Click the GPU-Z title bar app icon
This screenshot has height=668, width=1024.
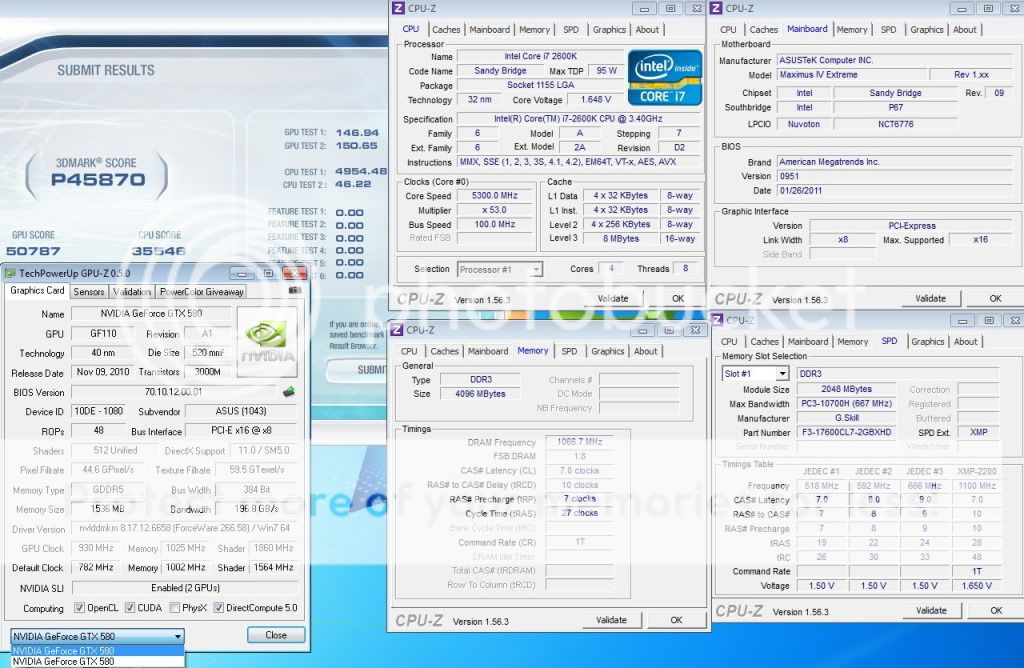(11, 273)
